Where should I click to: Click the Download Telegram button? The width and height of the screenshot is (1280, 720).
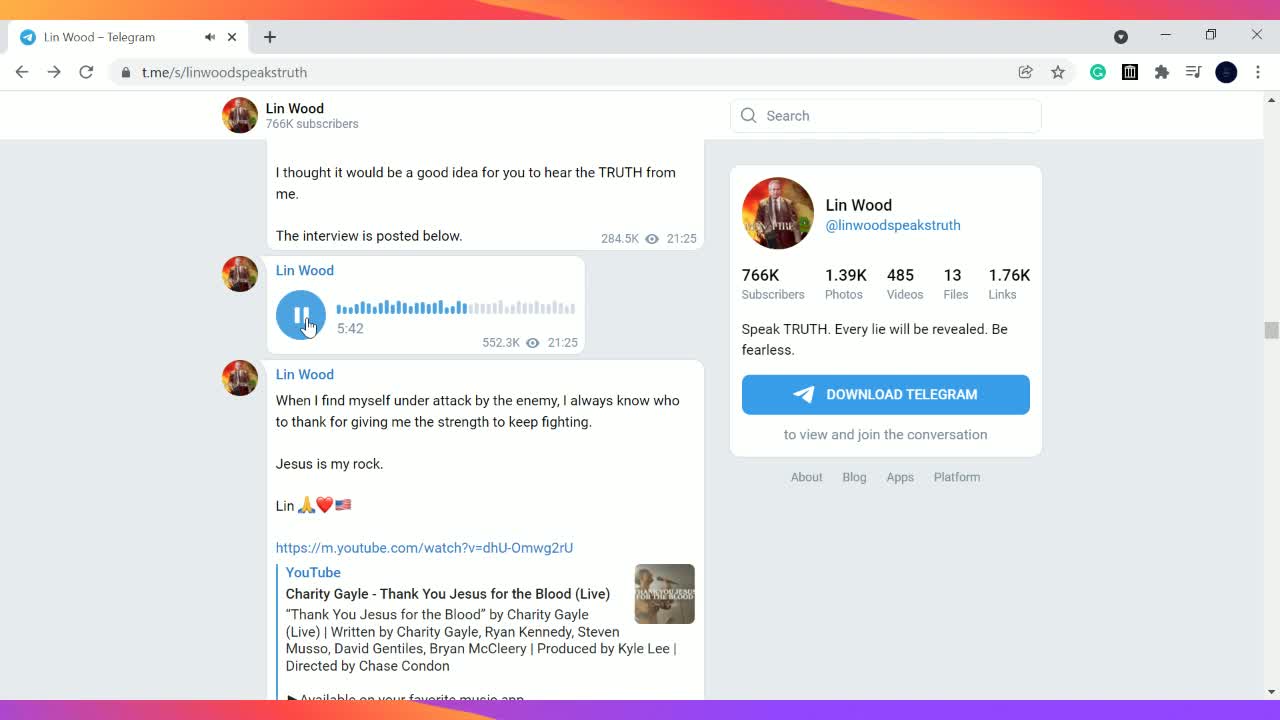[886, 395]
